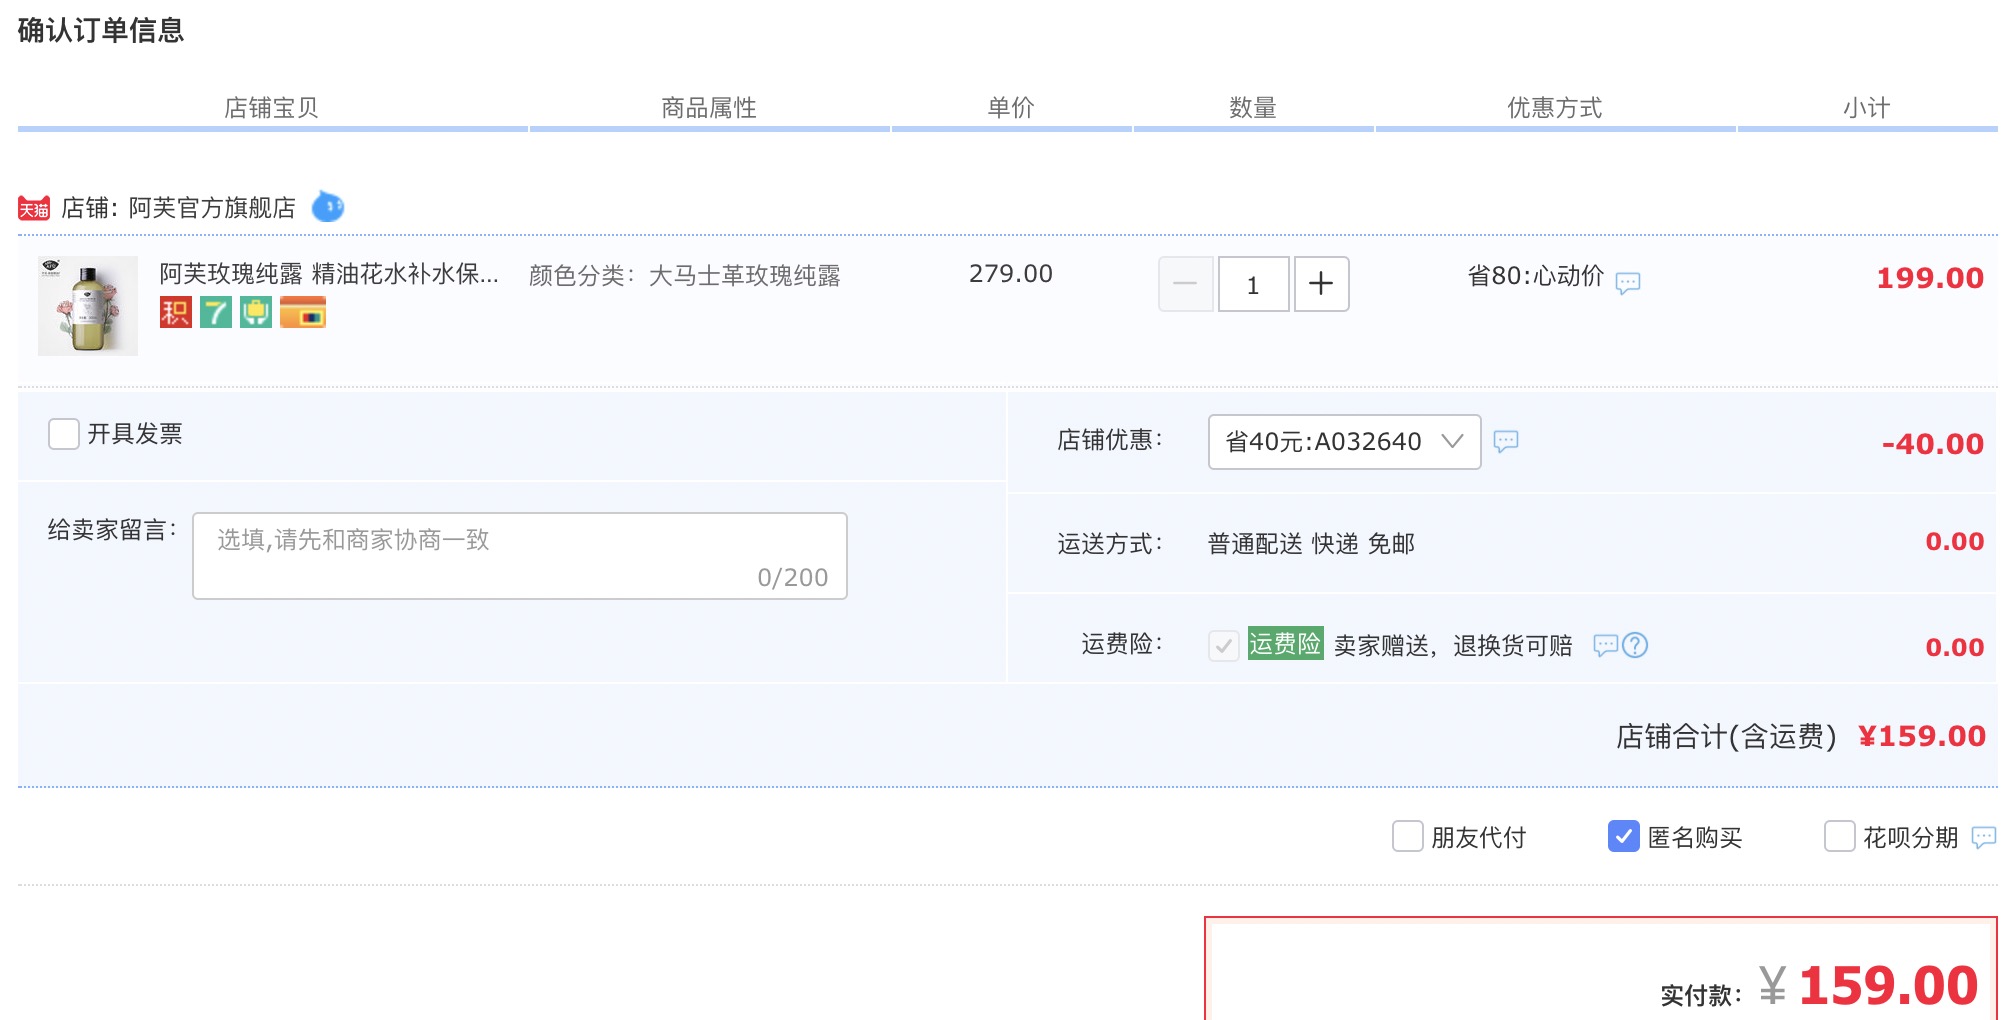Click the unit price 279.00

[x=1011, y=274]
